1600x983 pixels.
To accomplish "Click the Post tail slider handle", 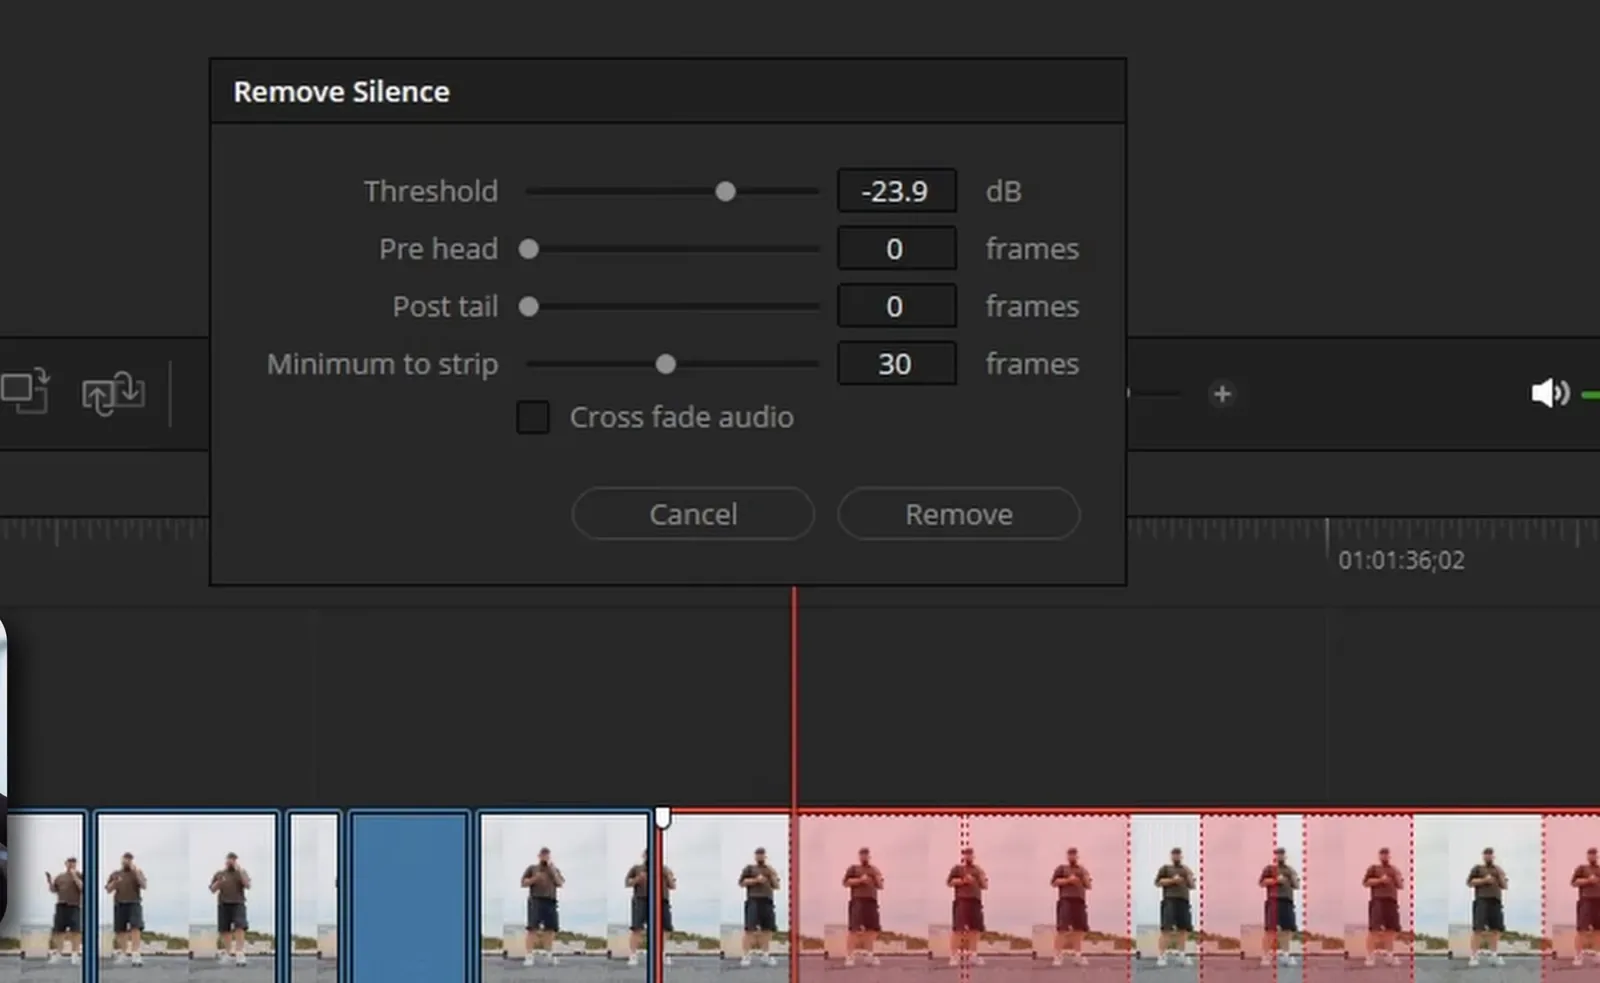I will coord(529,306).
